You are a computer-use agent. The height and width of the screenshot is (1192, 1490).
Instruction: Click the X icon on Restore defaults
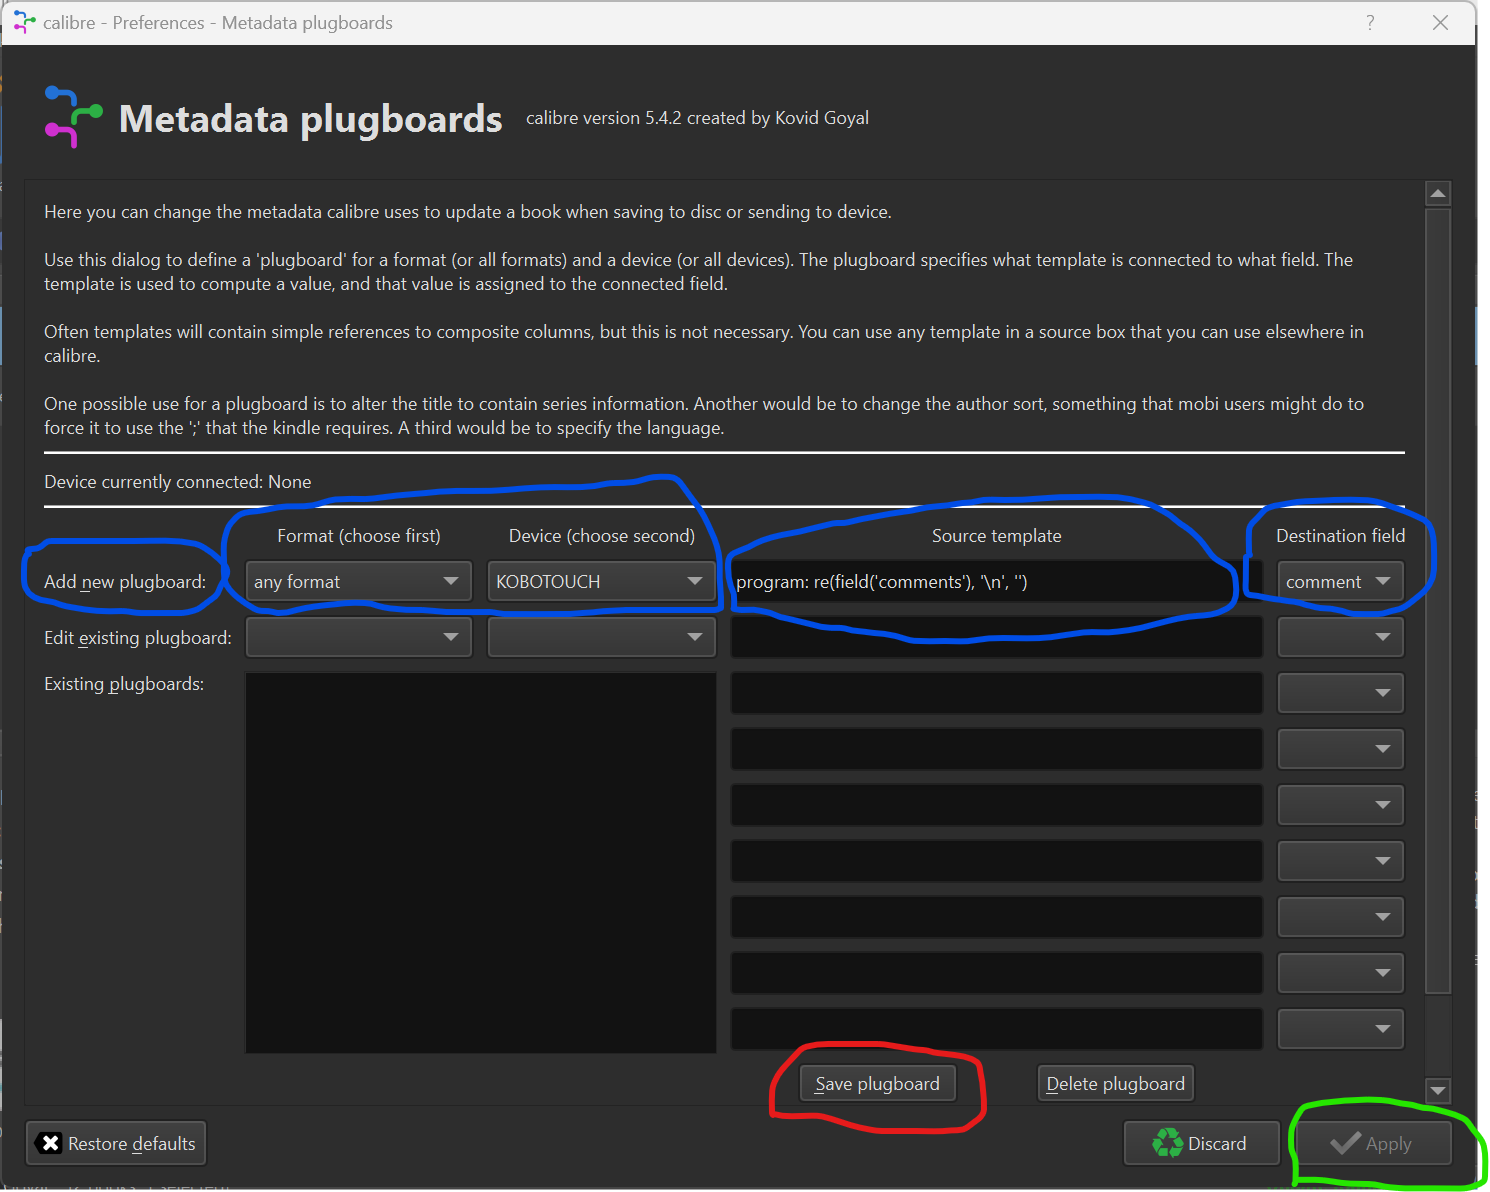(50, 1143)
